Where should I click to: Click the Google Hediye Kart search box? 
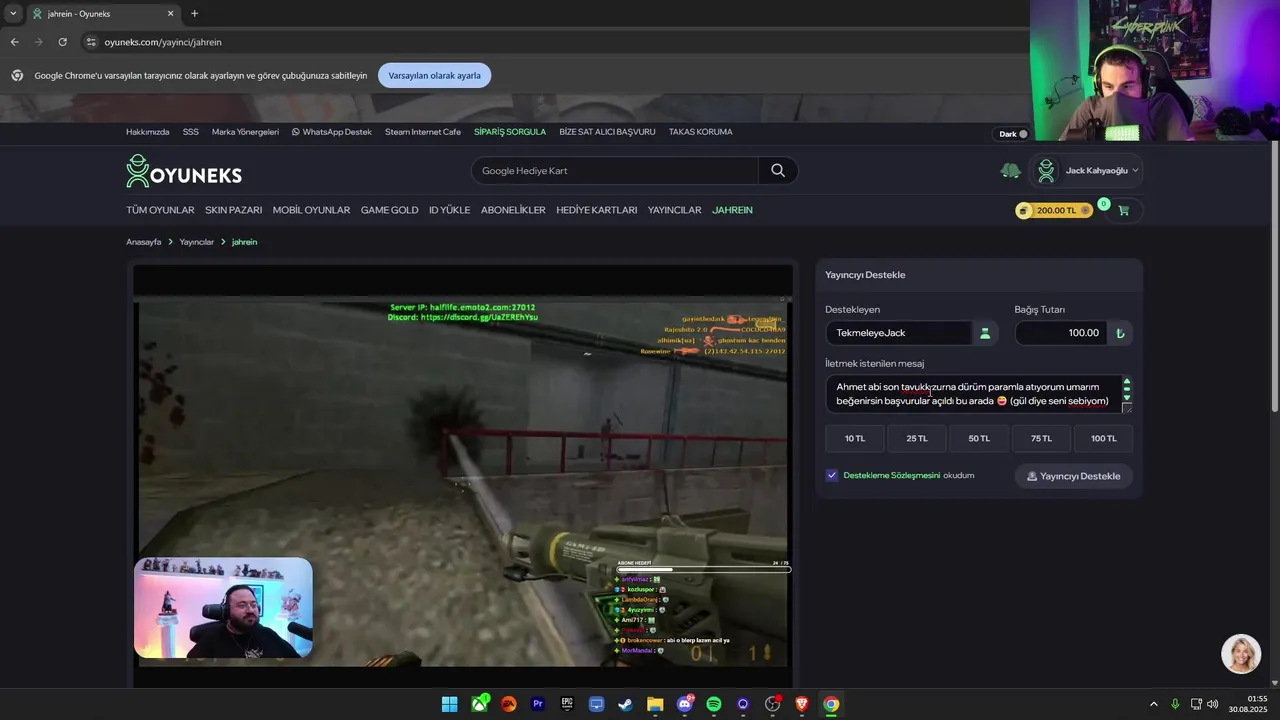click(615, 171)
